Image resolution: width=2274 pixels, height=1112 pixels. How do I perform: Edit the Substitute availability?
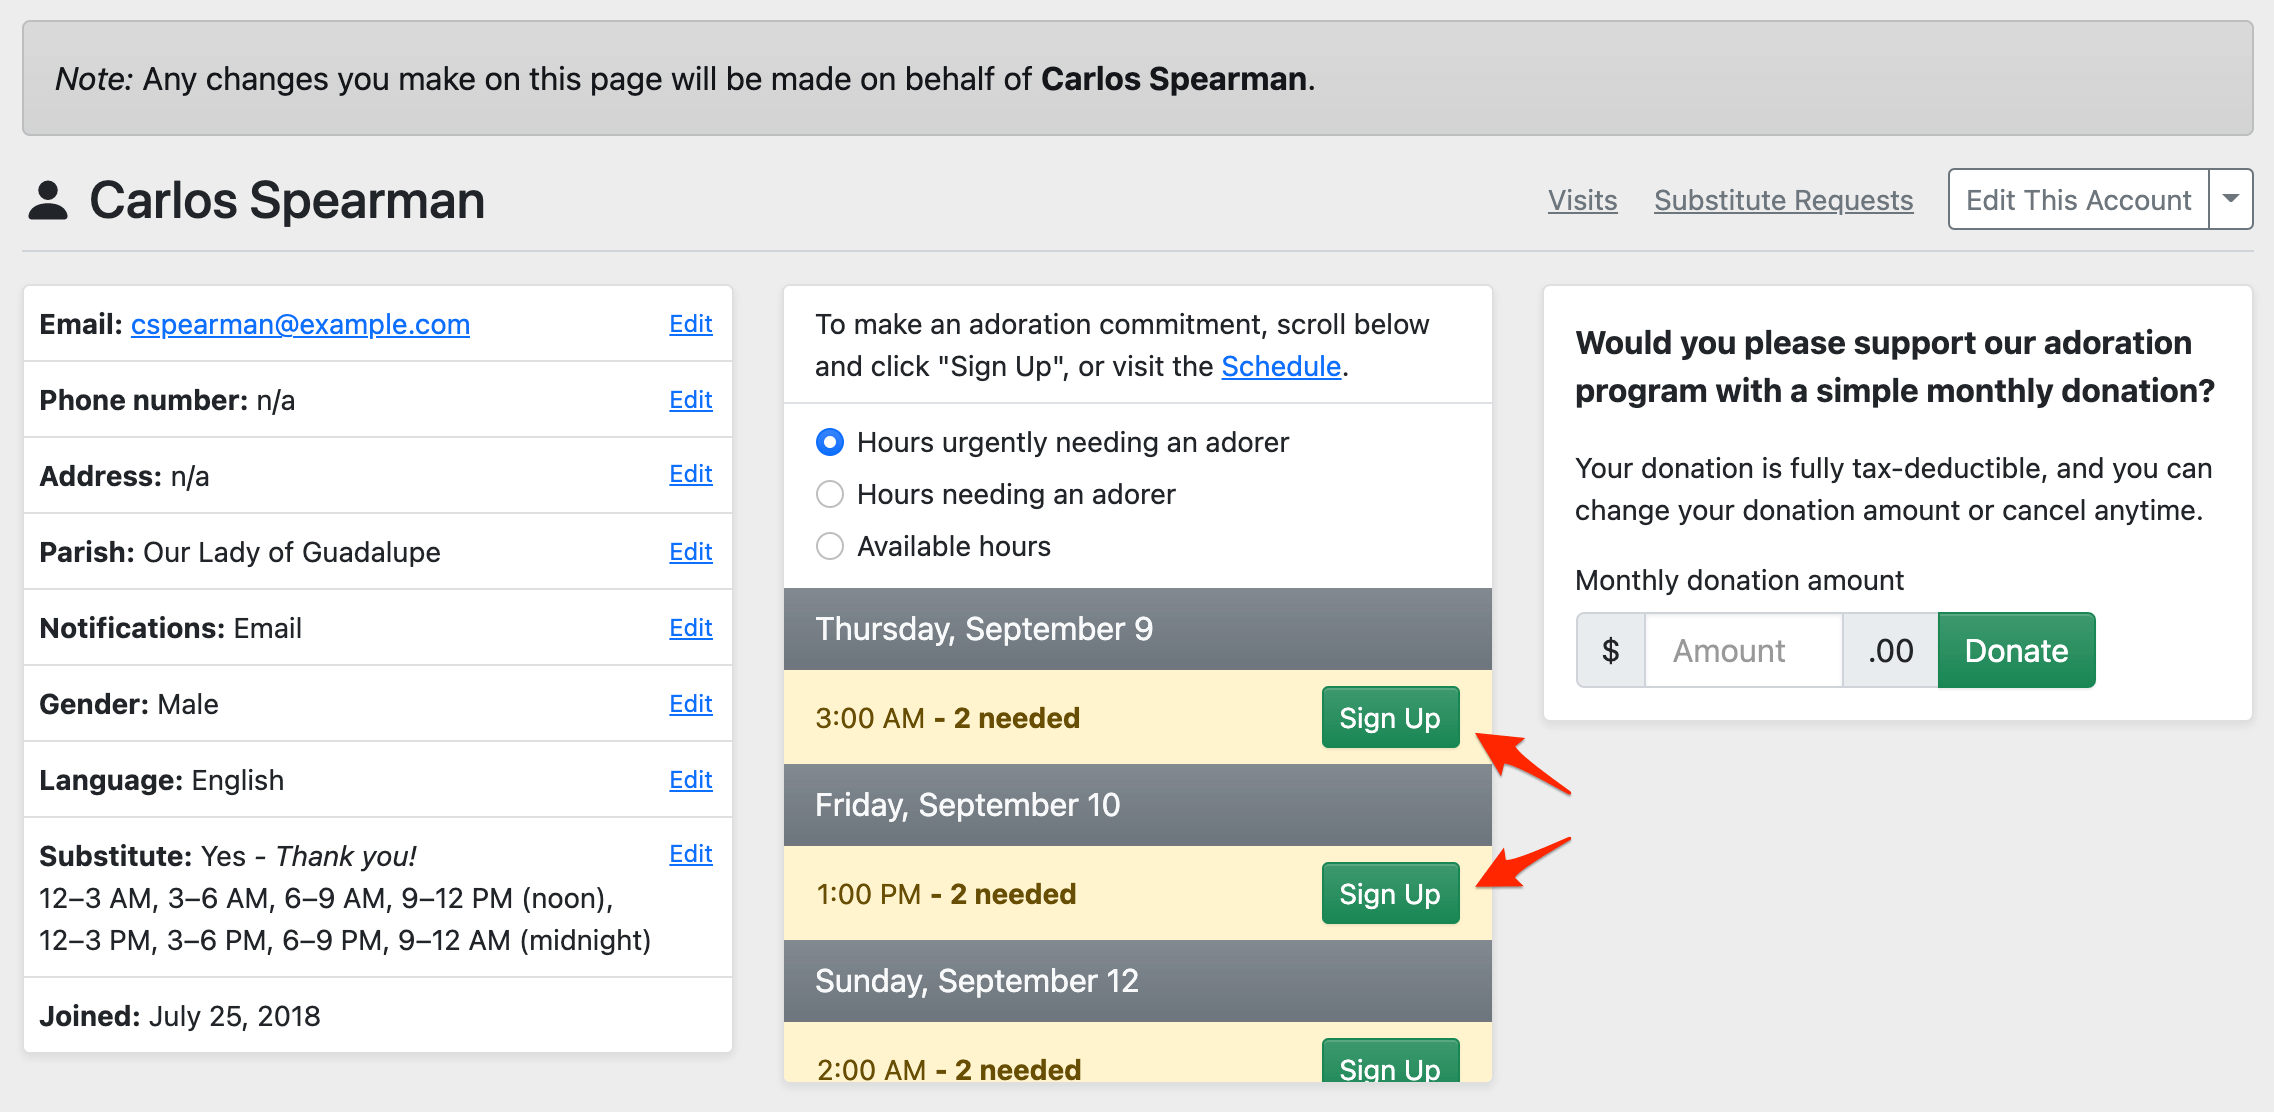coord(690,854)
